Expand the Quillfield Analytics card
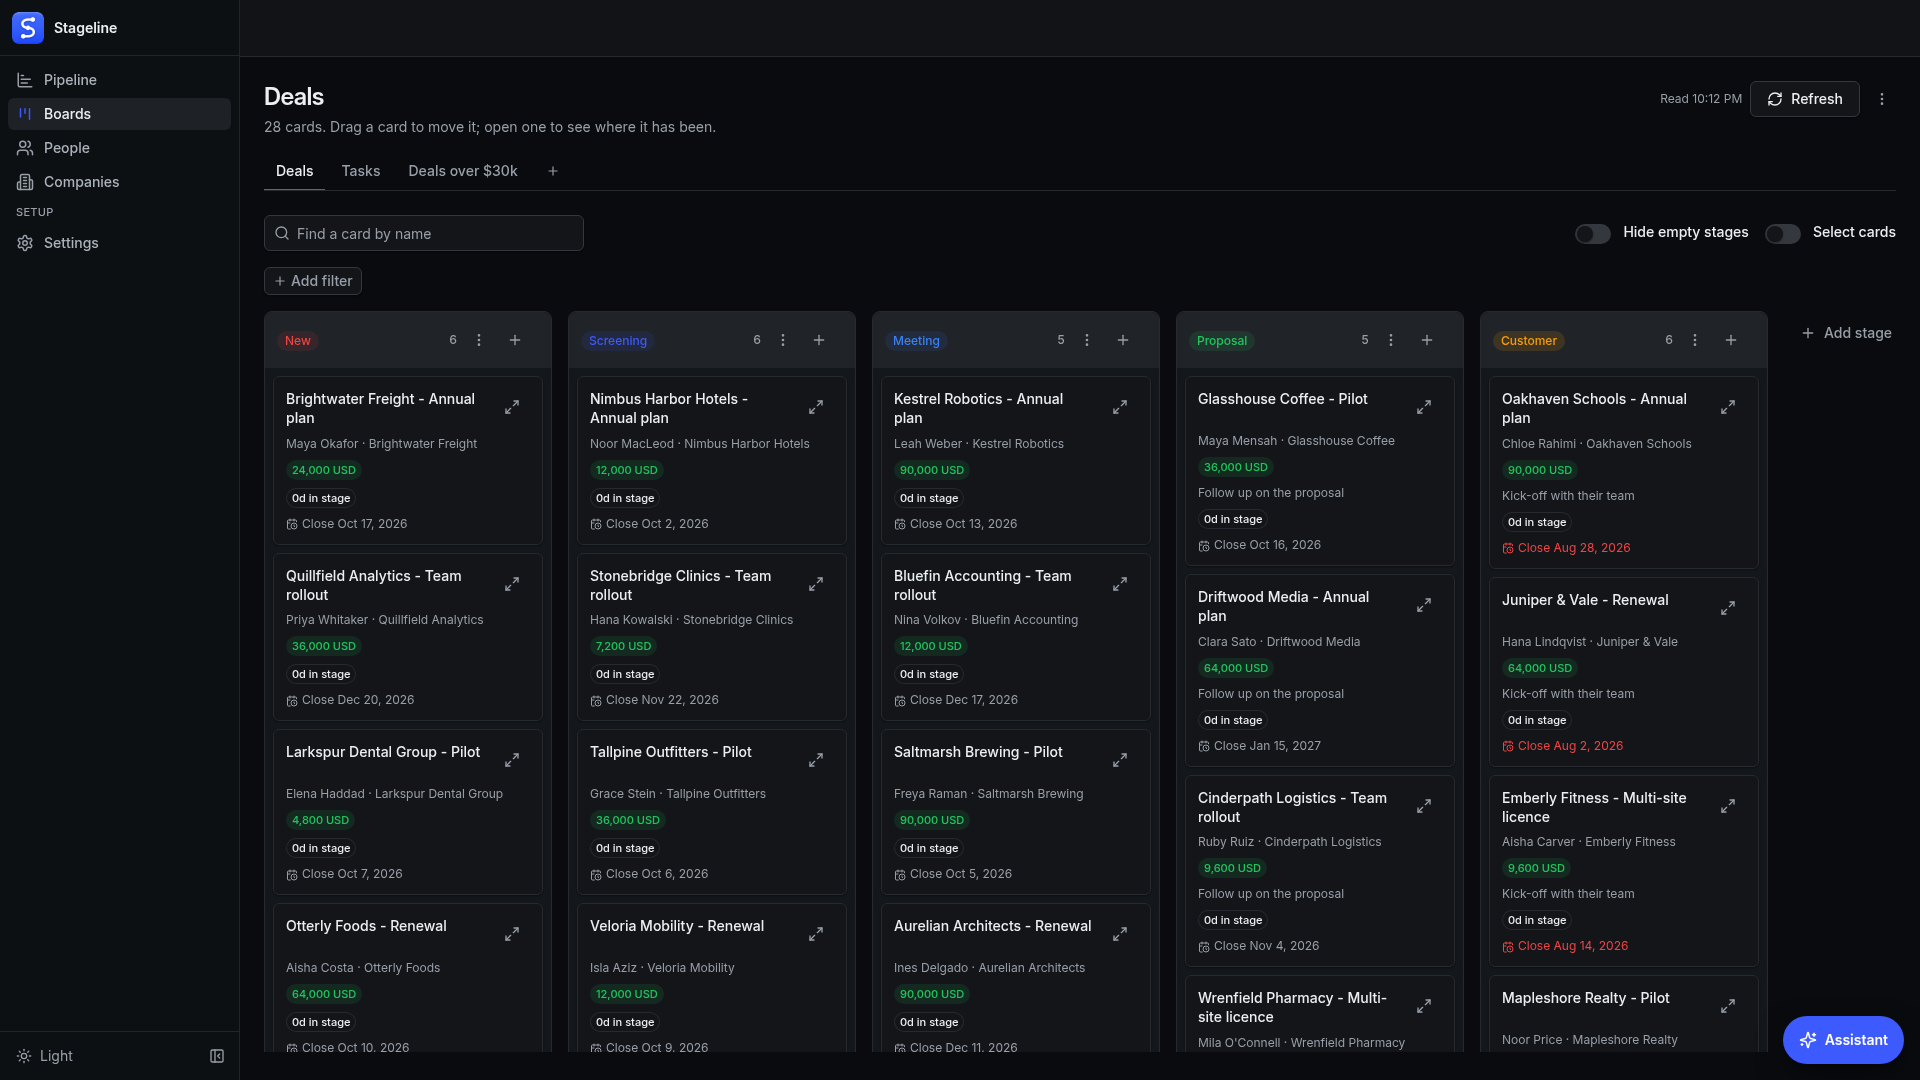 coord(512,584)
